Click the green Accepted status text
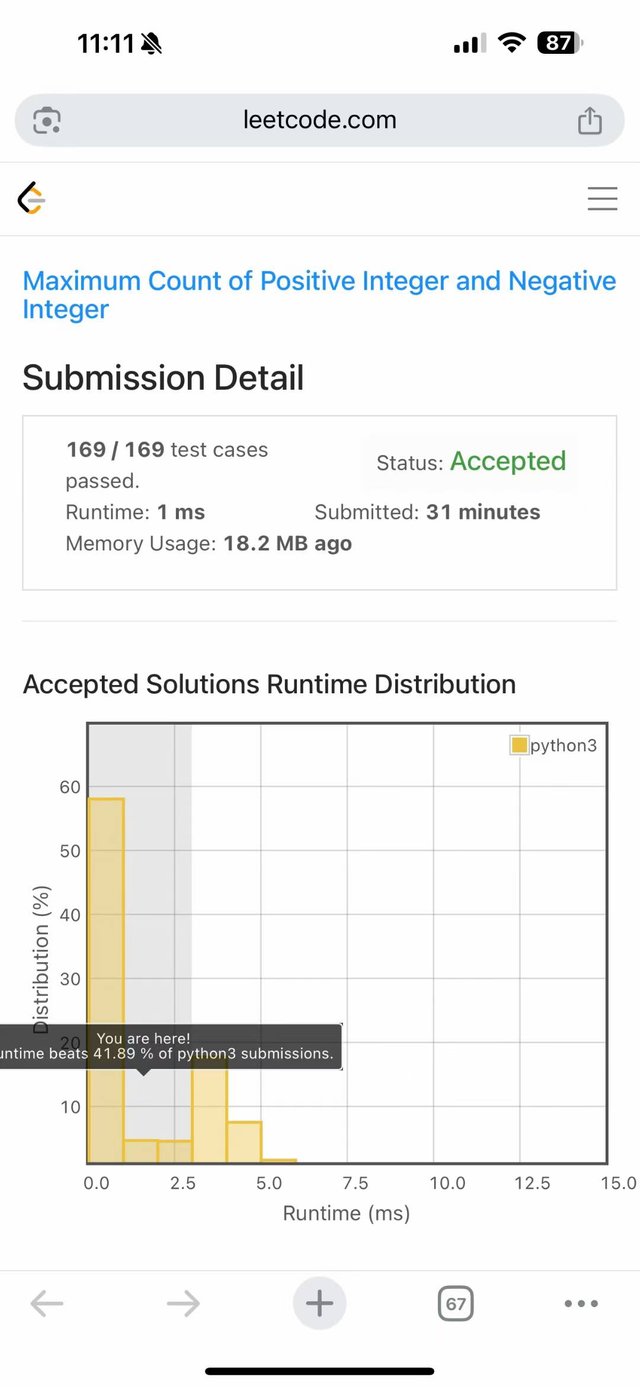Screen dimensions: 640x1387 (x=508, y=461)
